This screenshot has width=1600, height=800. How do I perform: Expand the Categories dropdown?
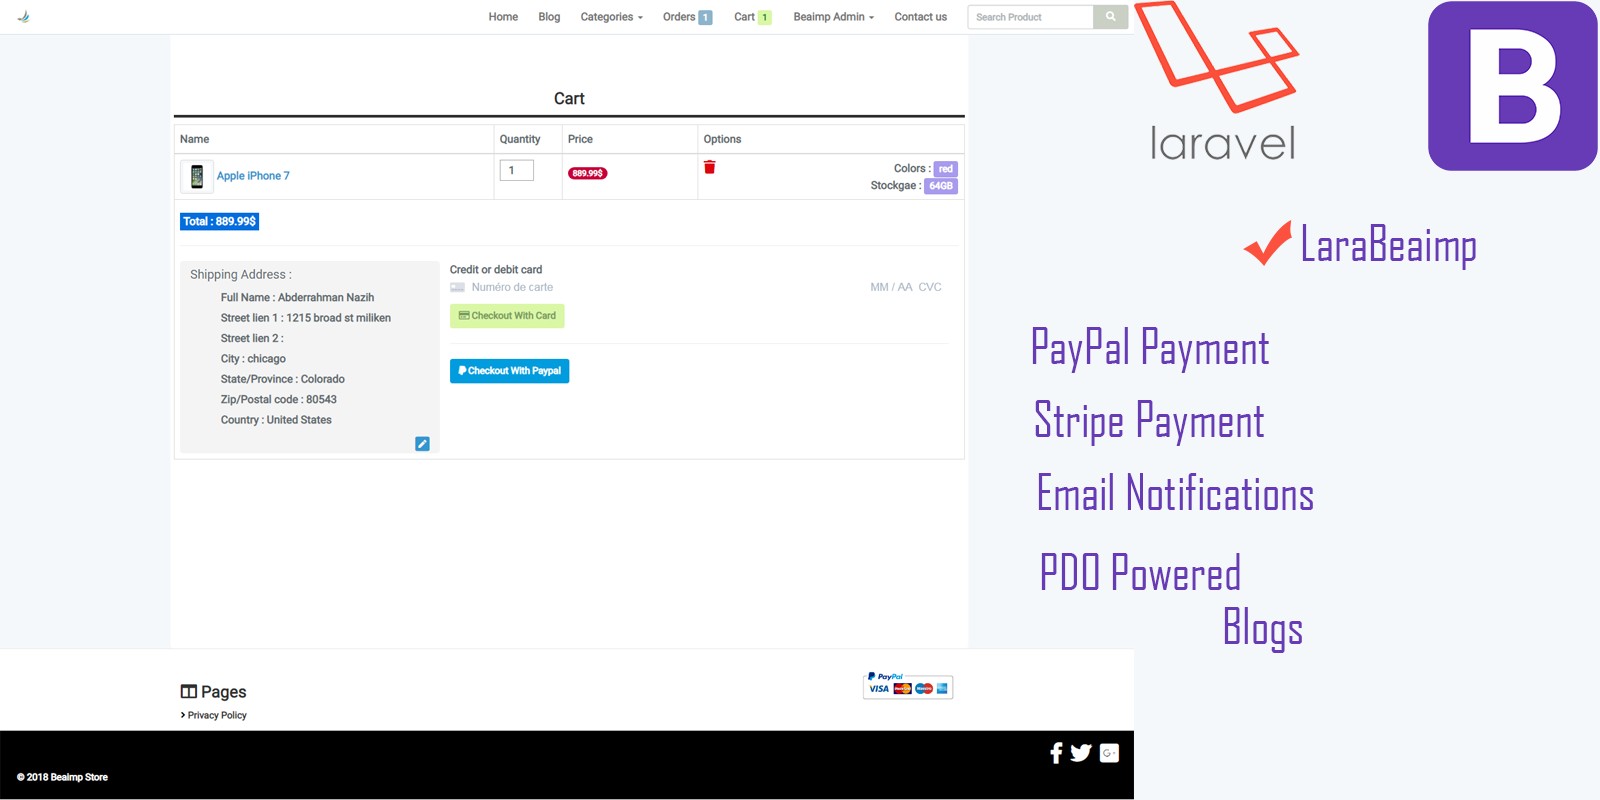coord(611,17)
